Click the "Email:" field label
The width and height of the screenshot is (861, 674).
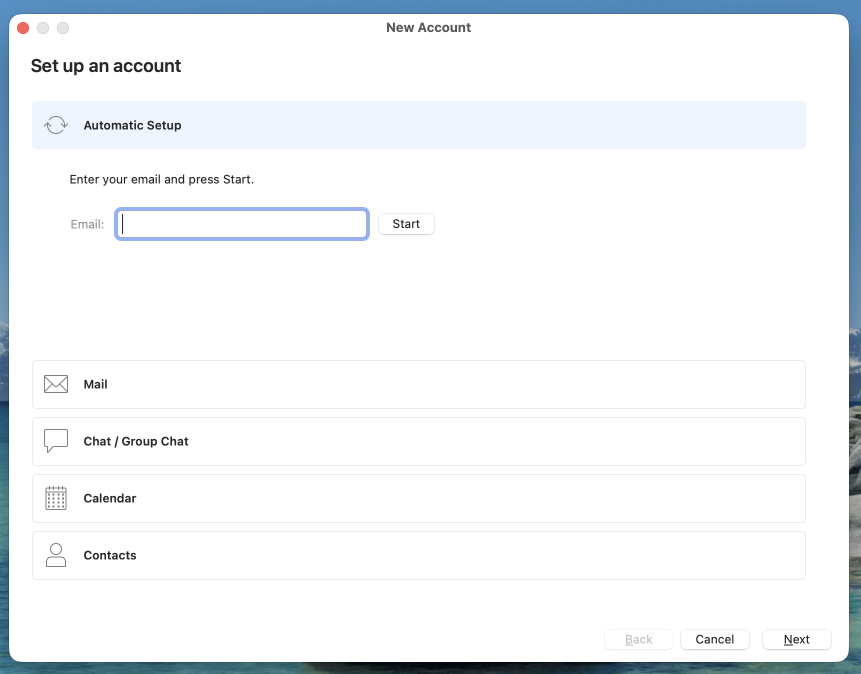(87, 224)
